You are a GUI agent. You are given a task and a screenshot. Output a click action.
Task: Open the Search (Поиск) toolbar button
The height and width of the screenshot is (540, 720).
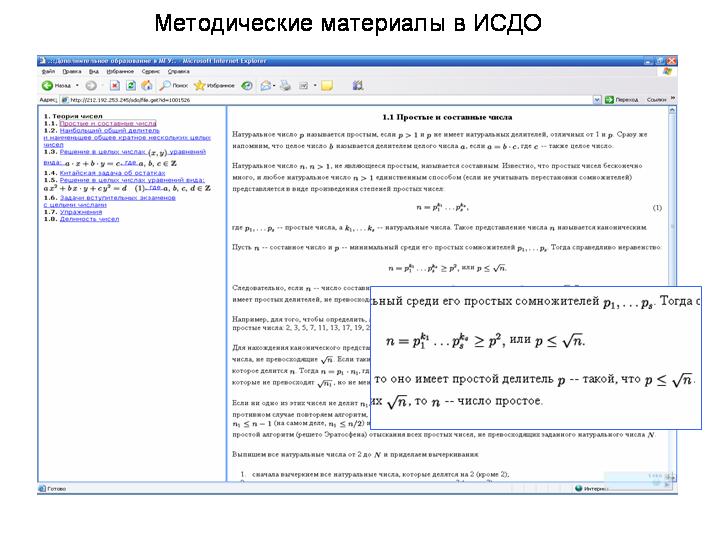tap(174, 85)
